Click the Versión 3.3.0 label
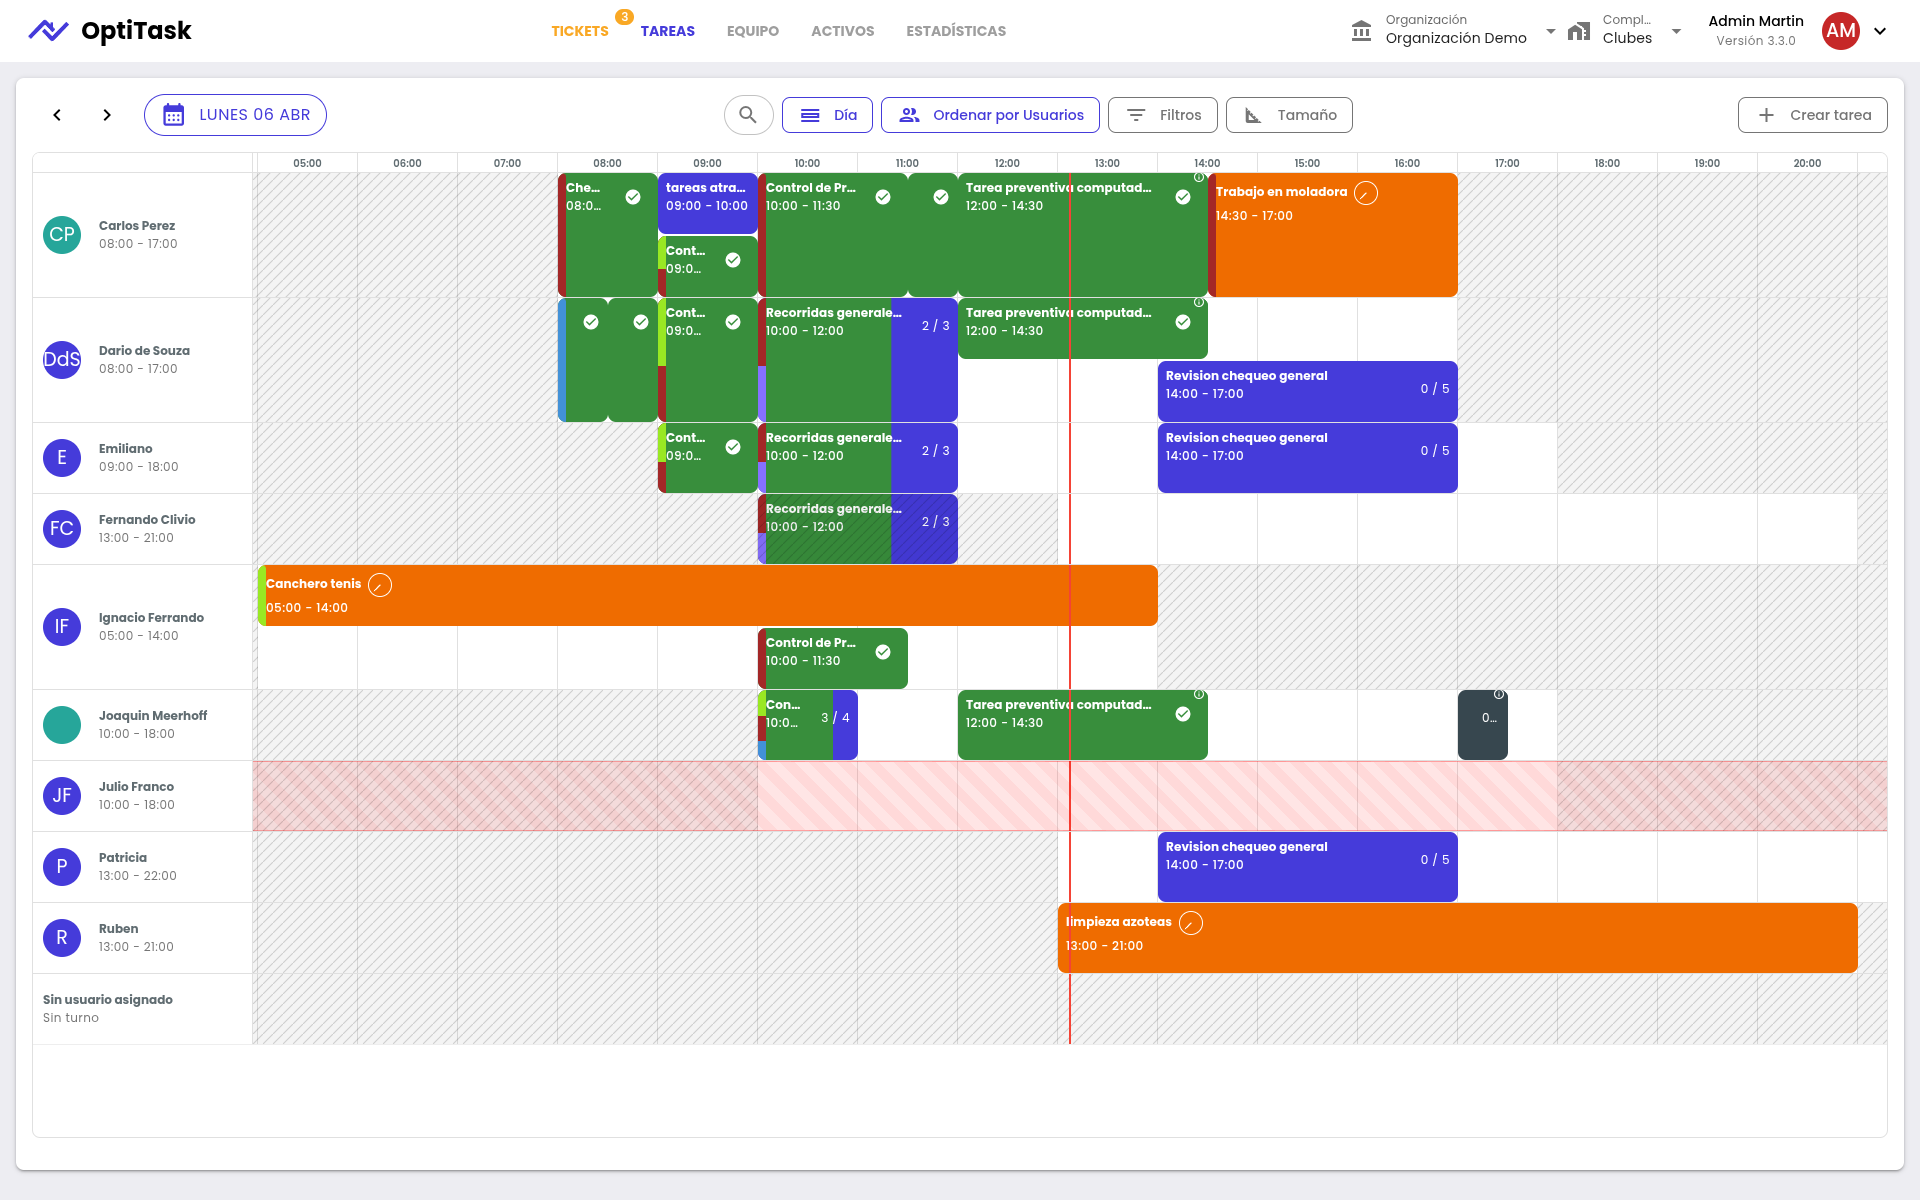The height and width of the screenshot is (1200, 1920). [1756, 41]
